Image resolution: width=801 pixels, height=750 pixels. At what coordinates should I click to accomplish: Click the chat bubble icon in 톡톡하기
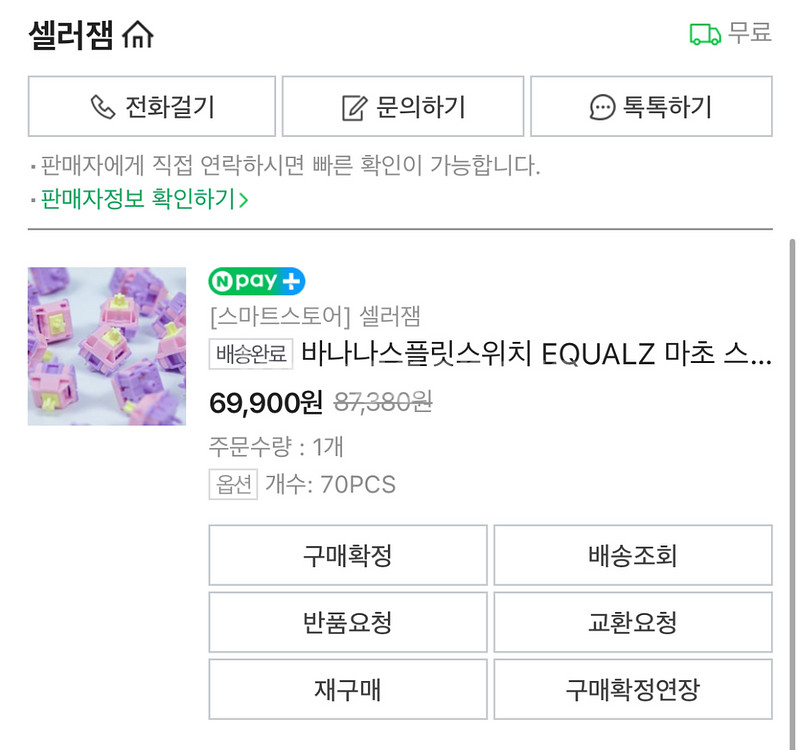[602, 107]
